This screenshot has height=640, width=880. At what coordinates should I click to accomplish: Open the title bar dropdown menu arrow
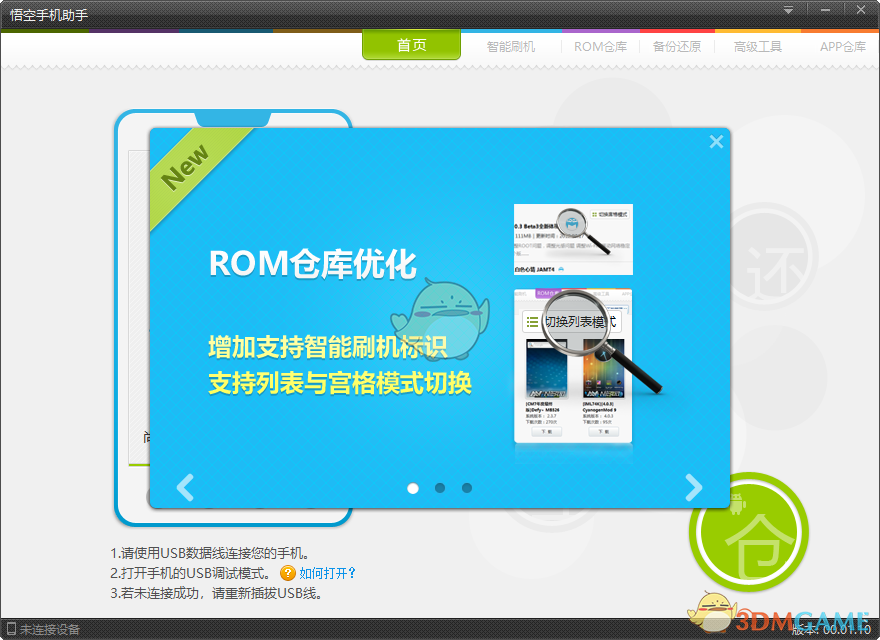pos(789,10)
